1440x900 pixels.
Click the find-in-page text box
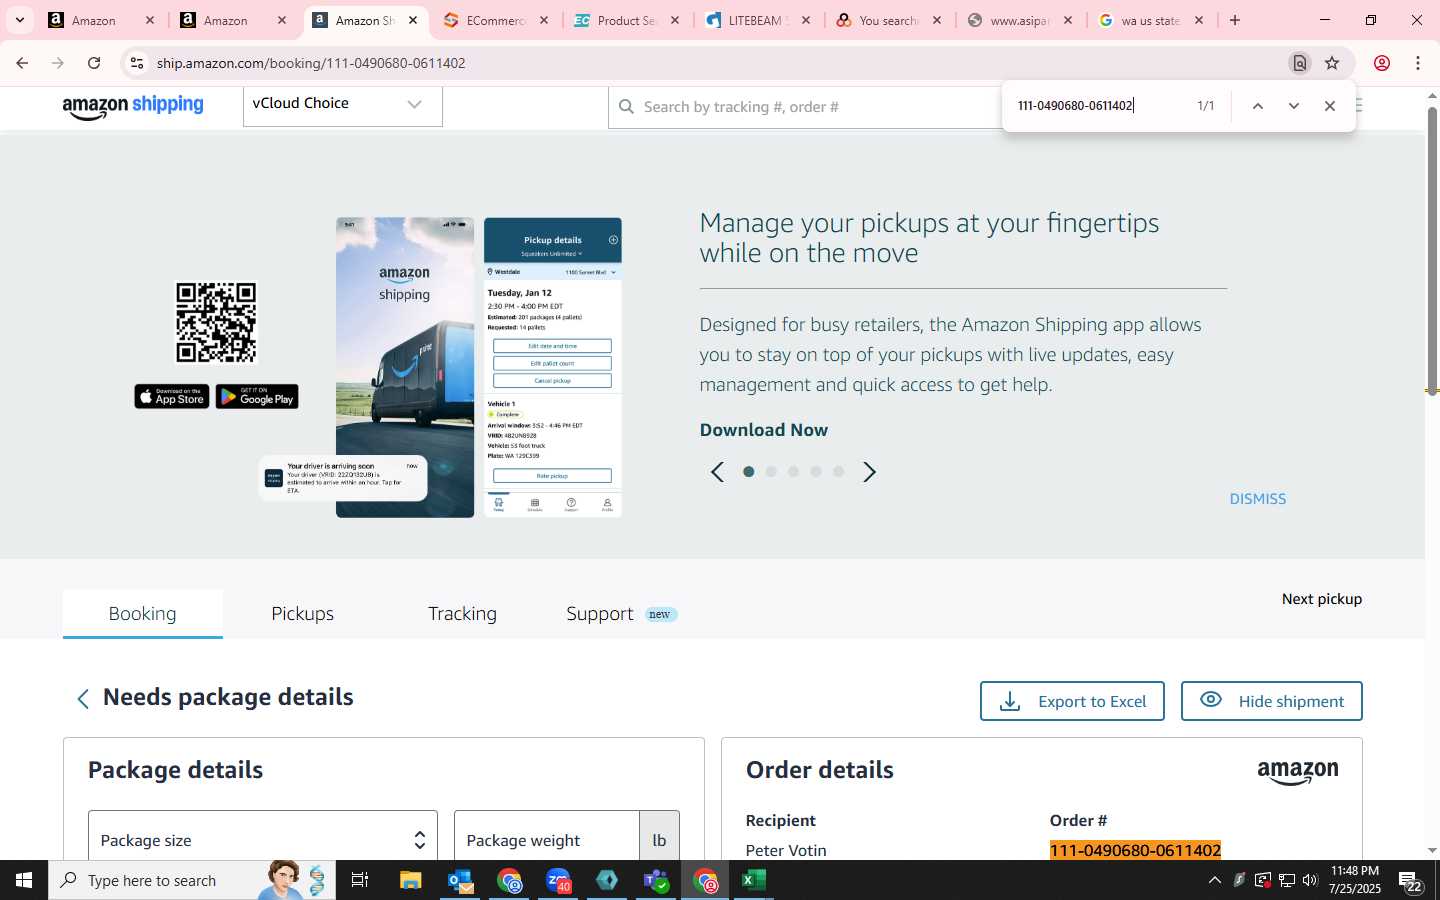[1100, 106]
